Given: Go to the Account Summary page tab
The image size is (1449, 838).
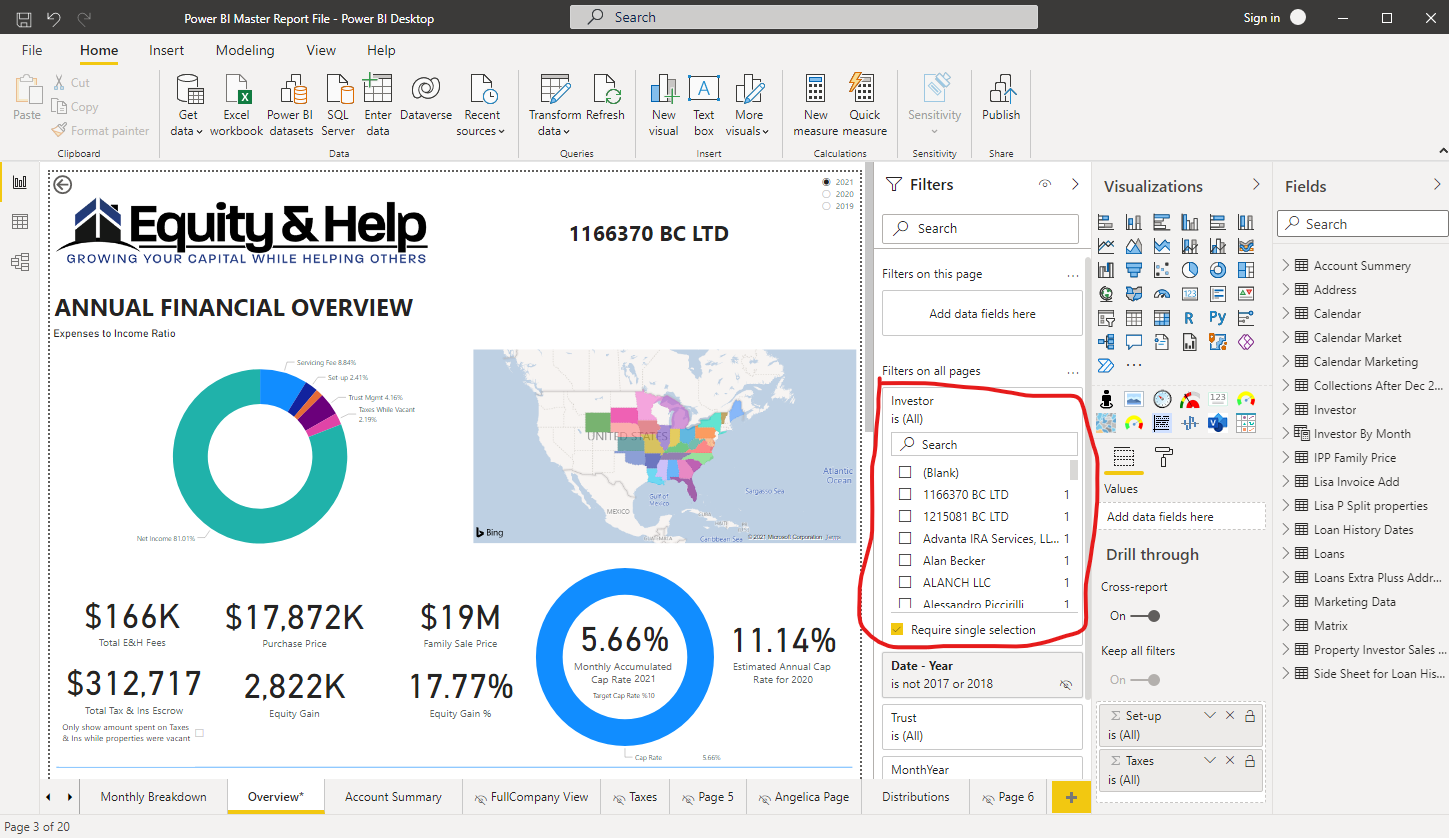Looking at the screenshot, I should click(x=393, y=797).
